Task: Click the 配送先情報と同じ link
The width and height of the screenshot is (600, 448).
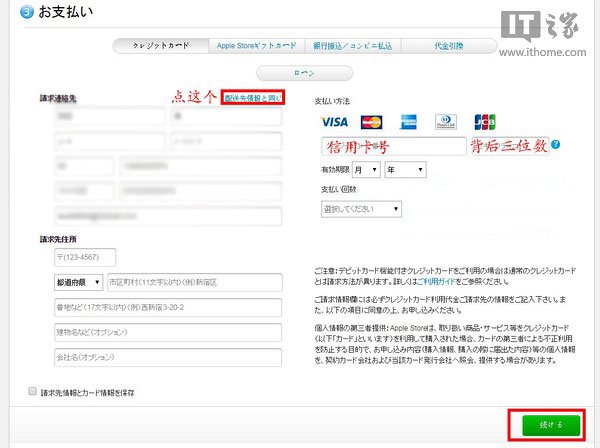Action: click(253, 98)
